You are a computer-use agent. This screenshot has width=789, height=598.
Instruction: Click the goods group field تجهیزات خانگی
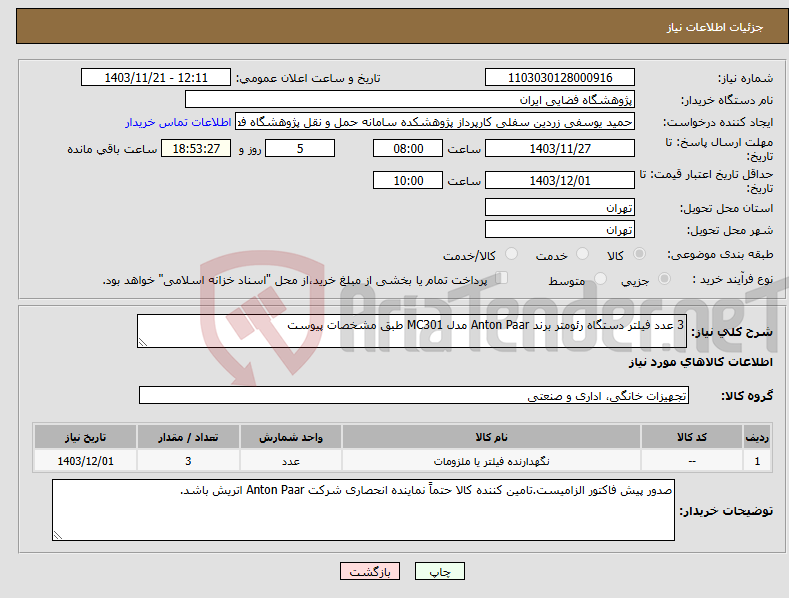(x=414, y=396)
